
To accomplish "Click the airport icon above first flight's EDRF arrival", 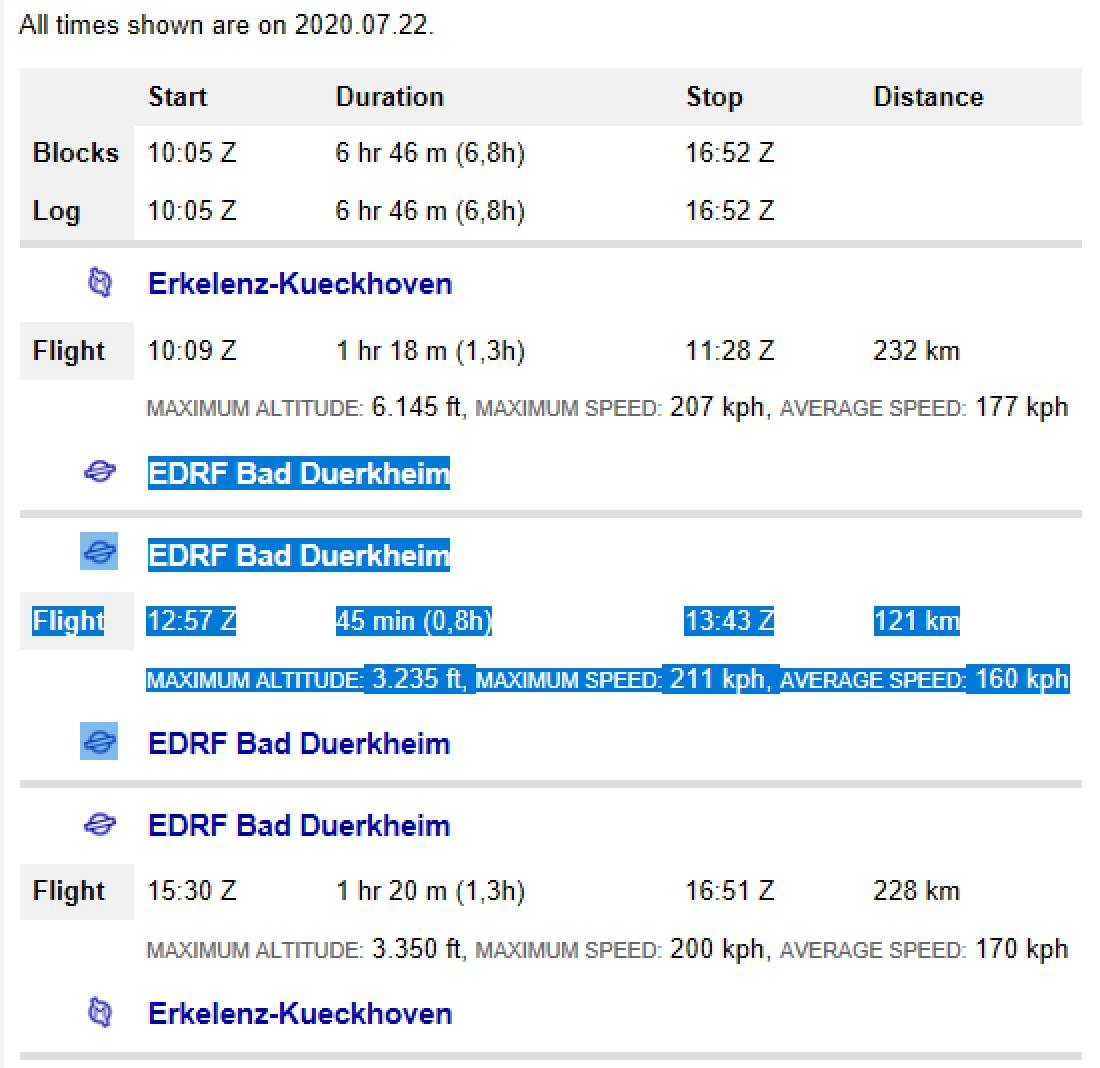I will (100, 472).
